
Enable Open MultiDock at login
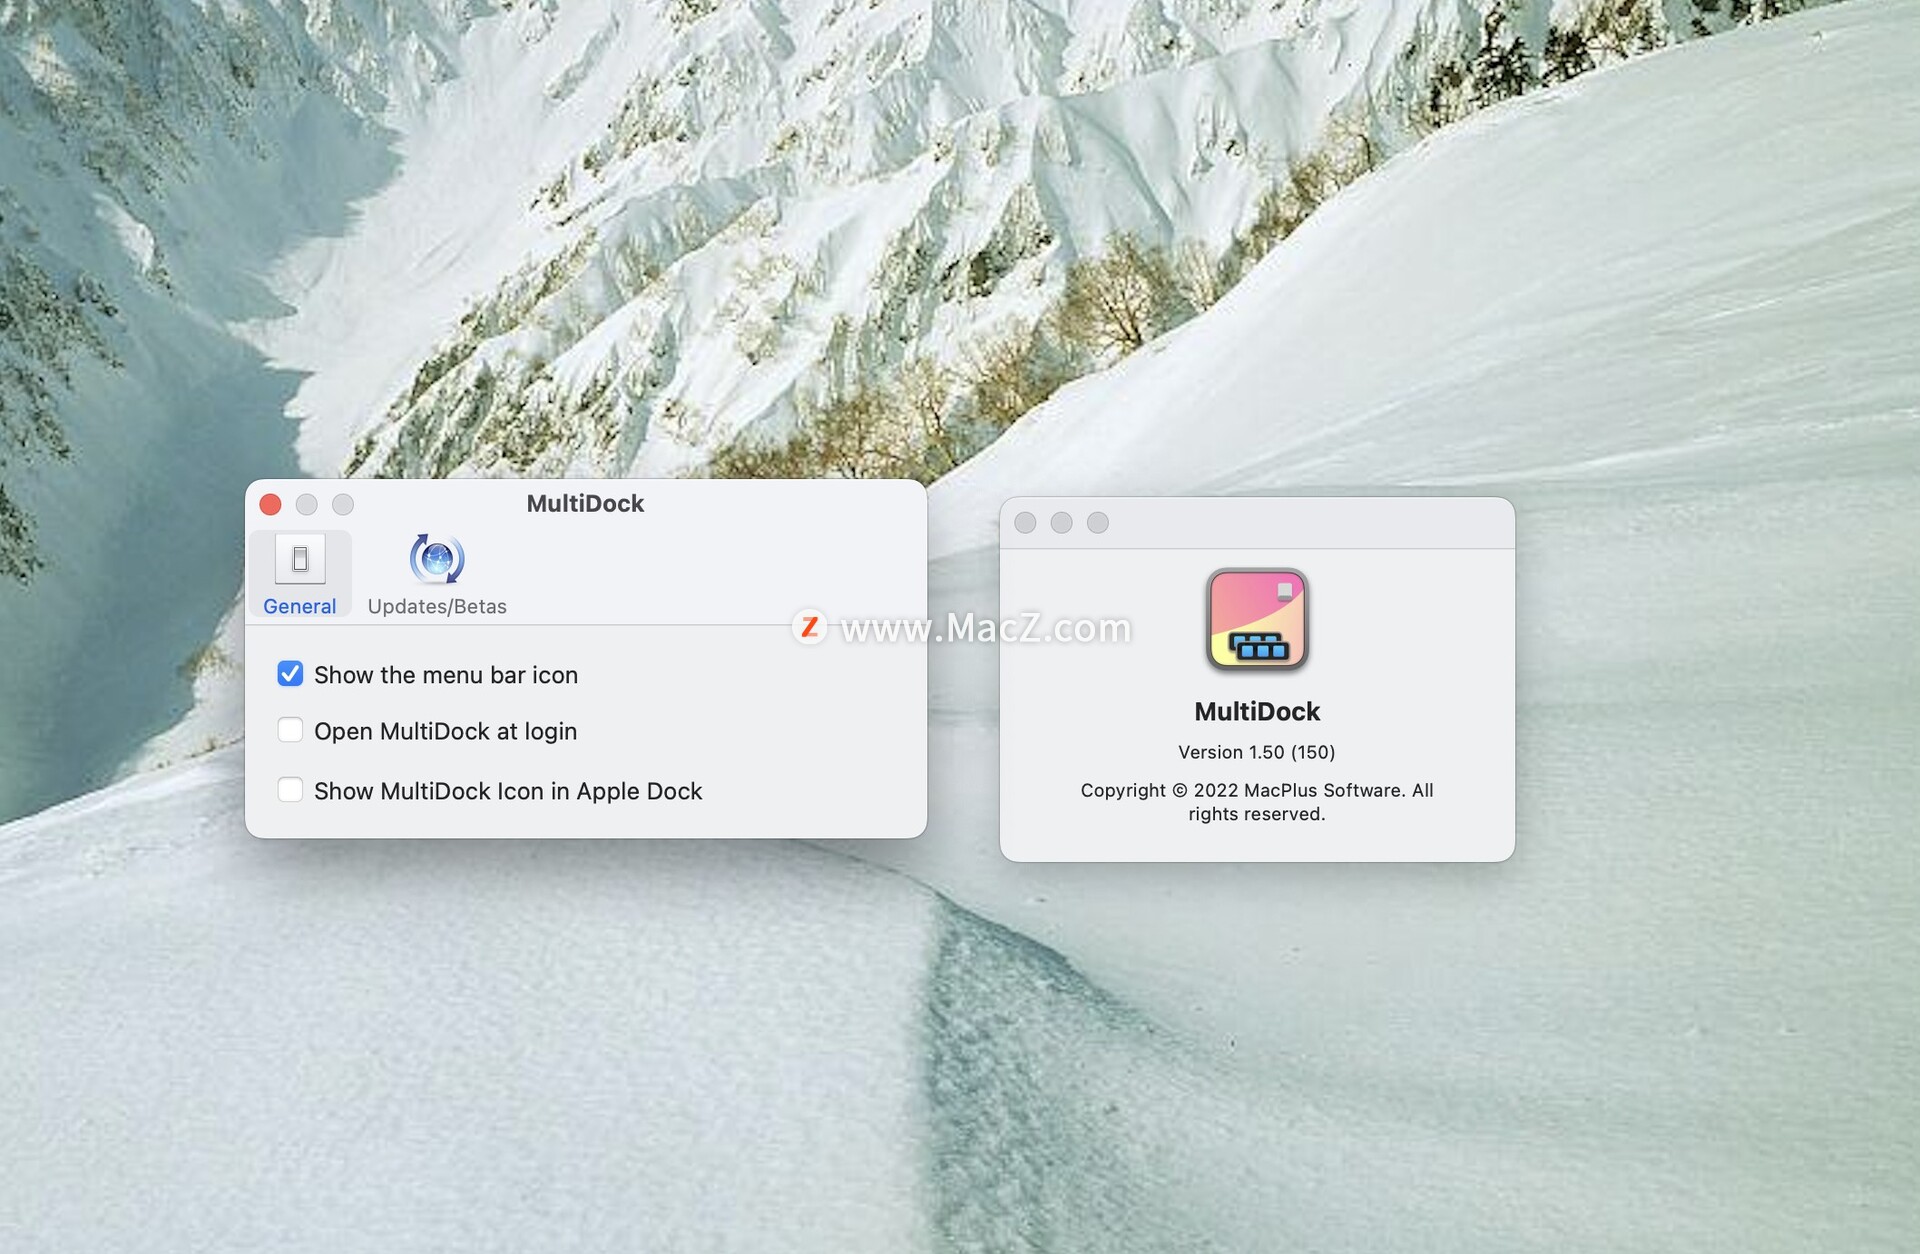coord(290,731)
